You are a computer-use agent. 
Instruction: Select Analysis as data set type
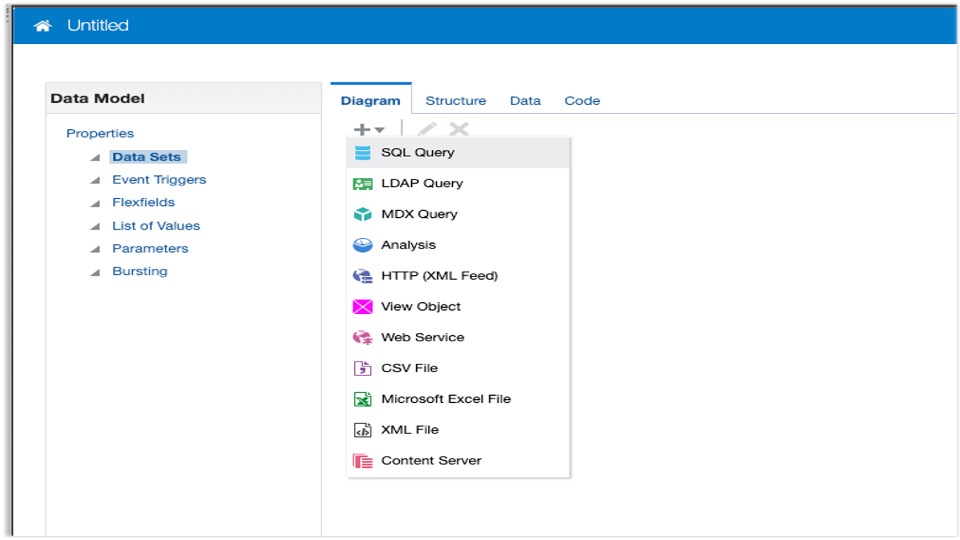458,245
